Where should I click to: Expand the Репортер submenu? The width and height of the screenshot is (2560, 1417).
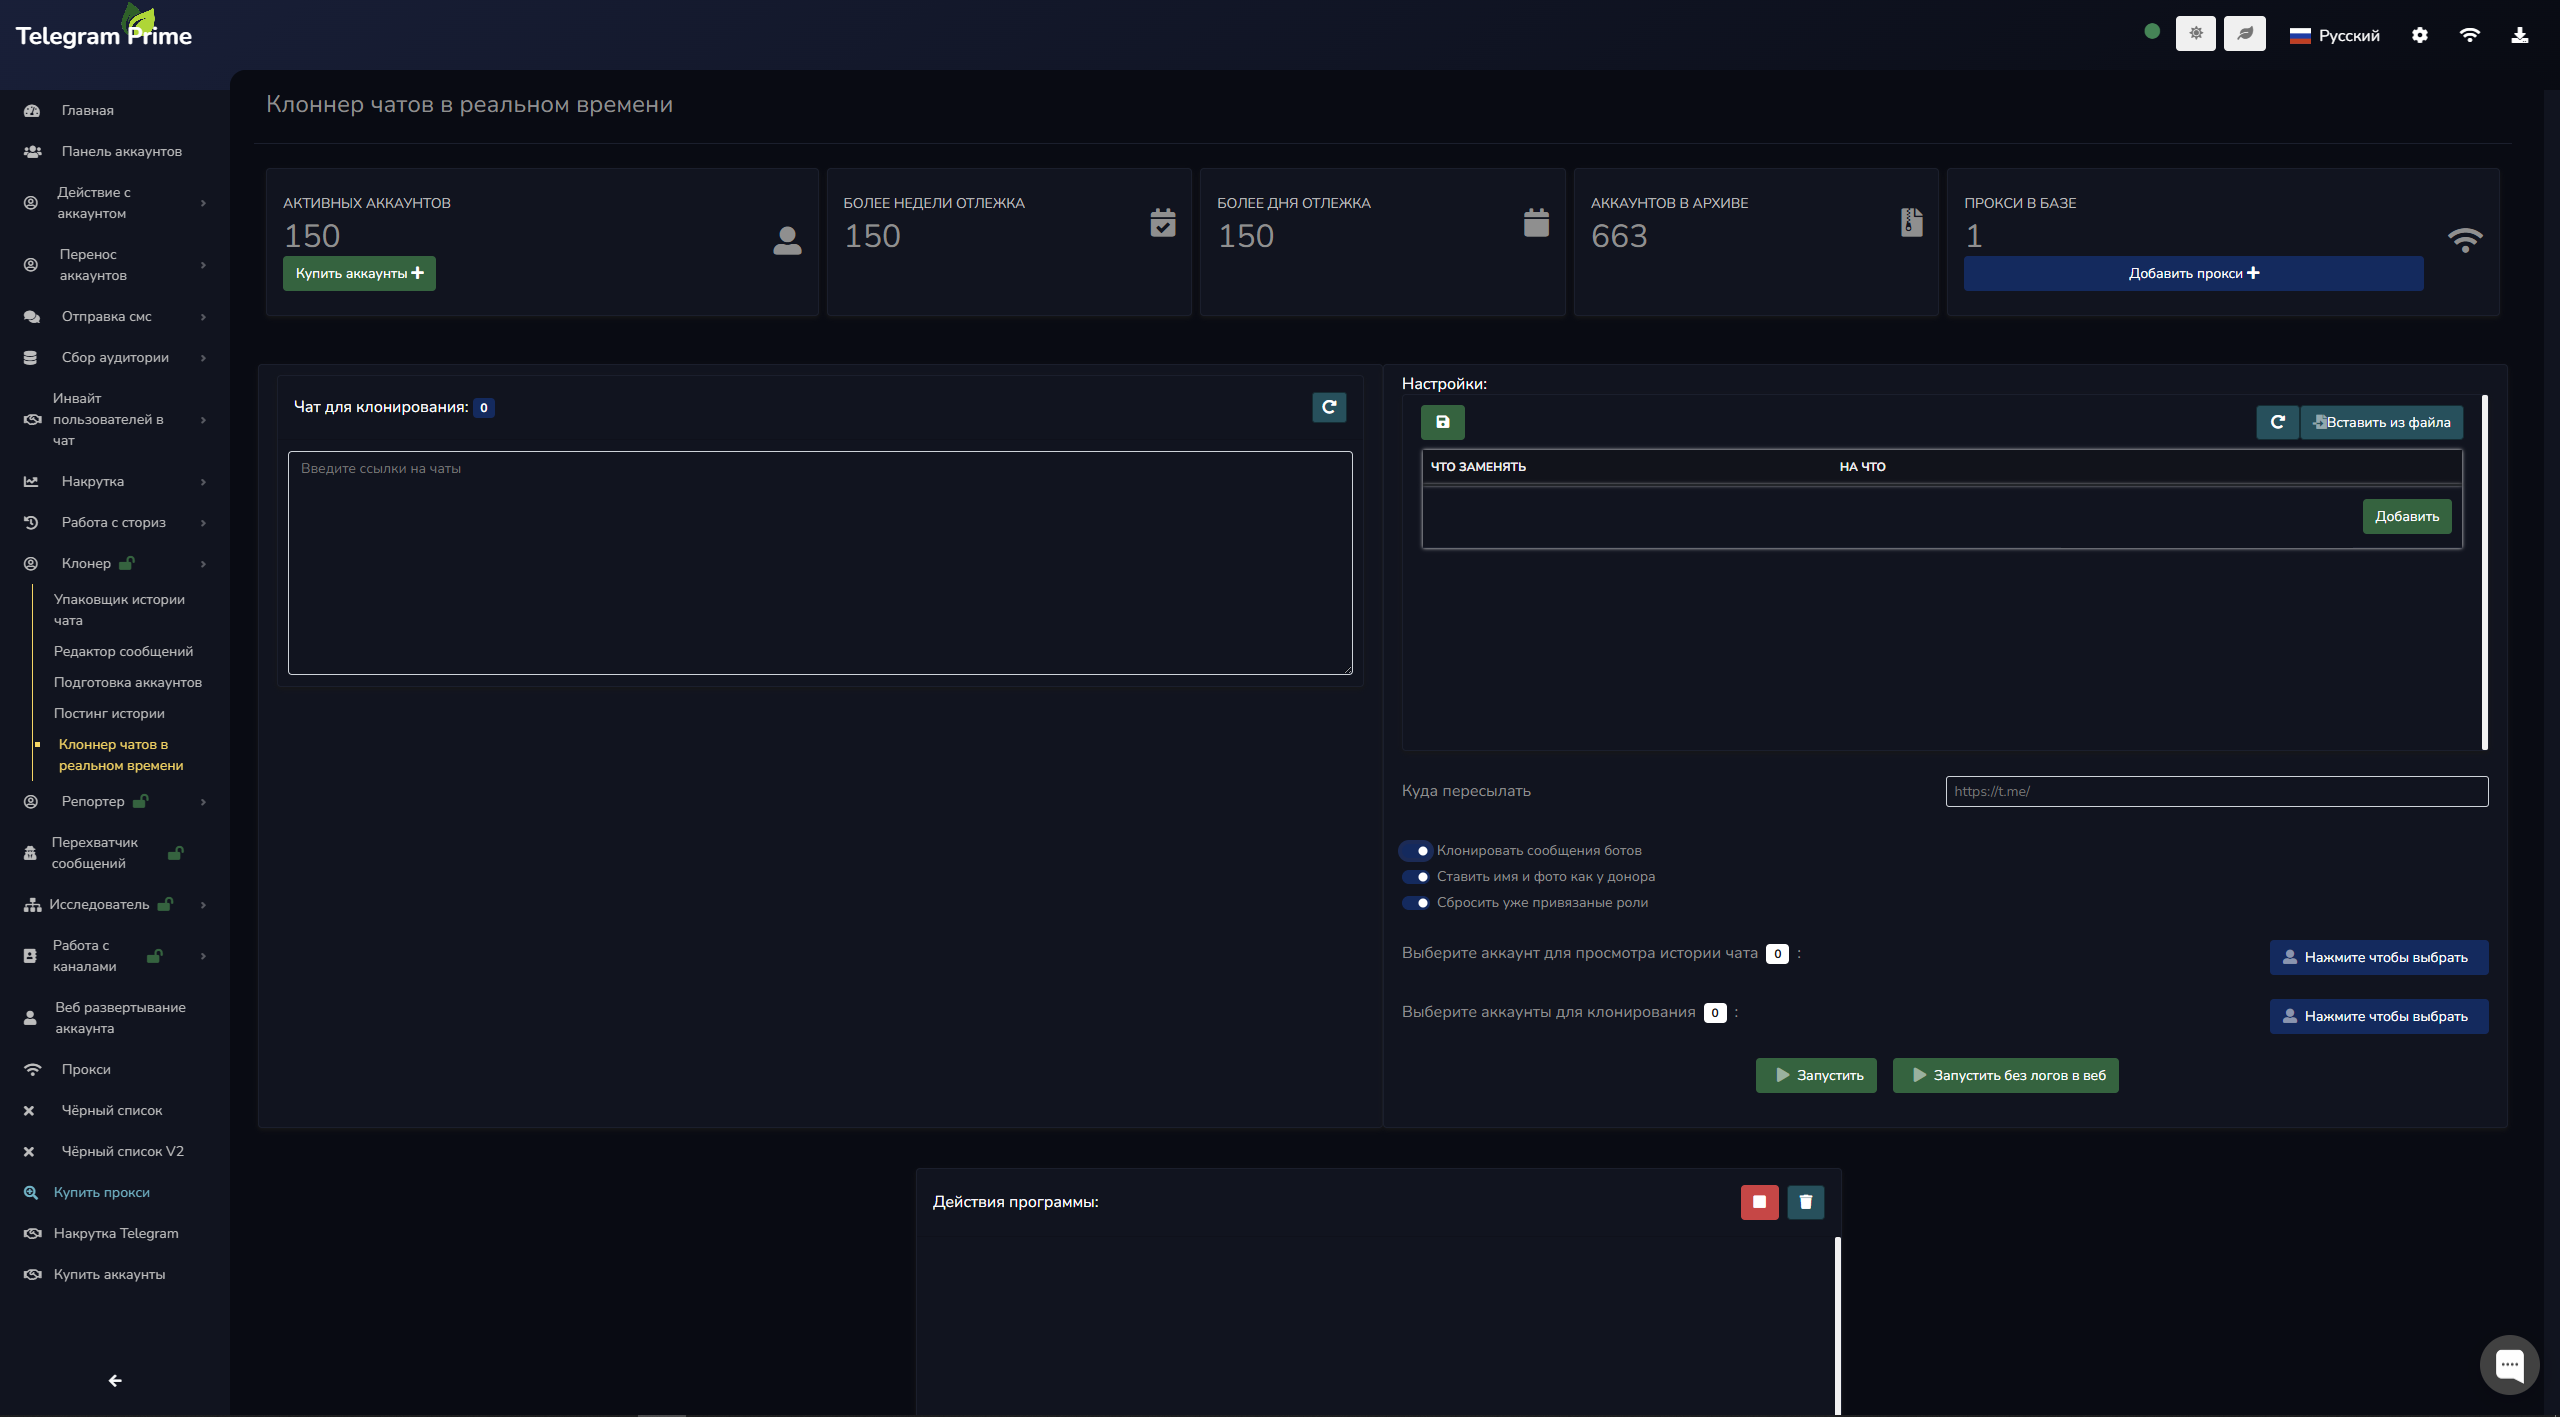pyautogui.click(x=115, y=802)
